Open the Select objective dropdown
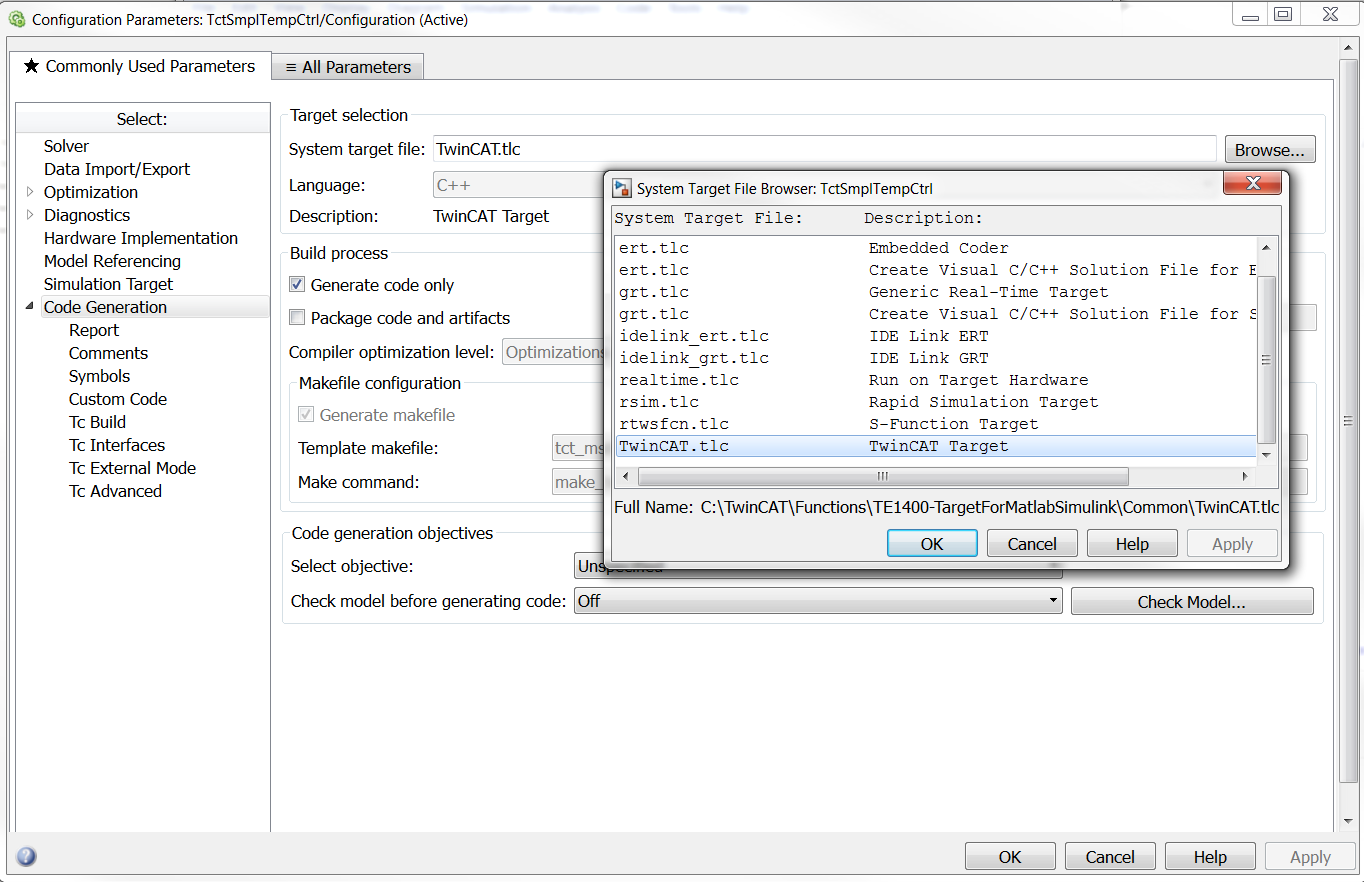The image size is (1364, 882). (x=818, y=566)
